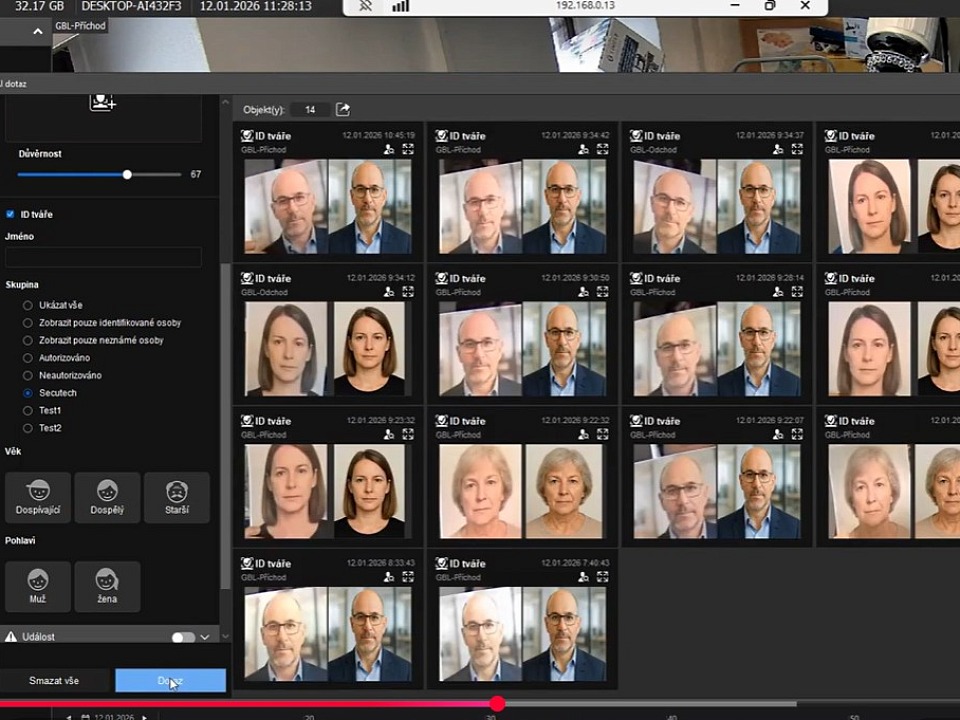Select the Ukázat vše radio option
The width and height of the screenshot is (960, 720).
(x=28, y=305)
